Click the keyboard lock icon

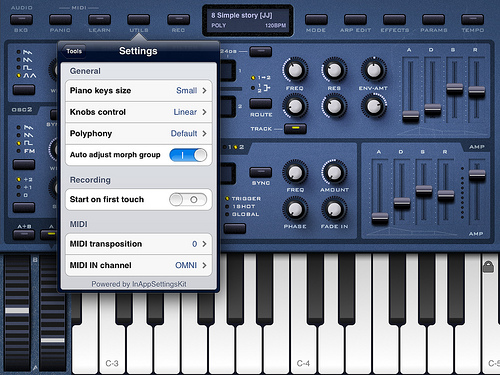[x=488, y=267]
